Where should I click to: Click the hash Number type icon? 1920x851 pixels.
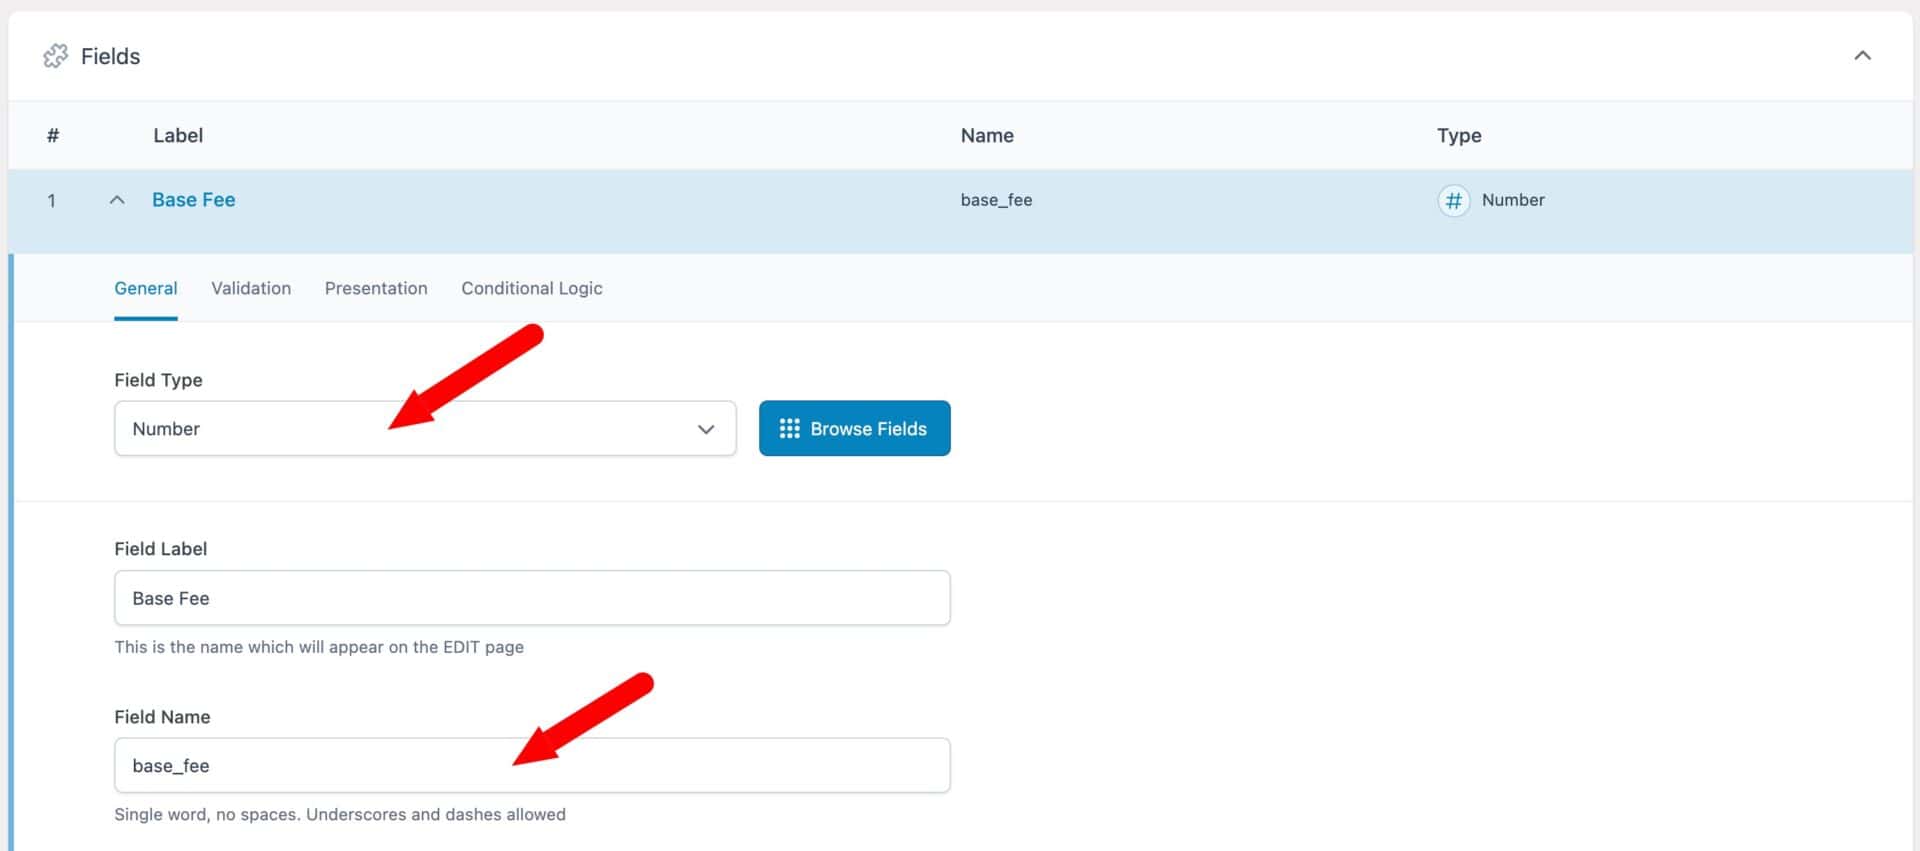[1454, 201]
